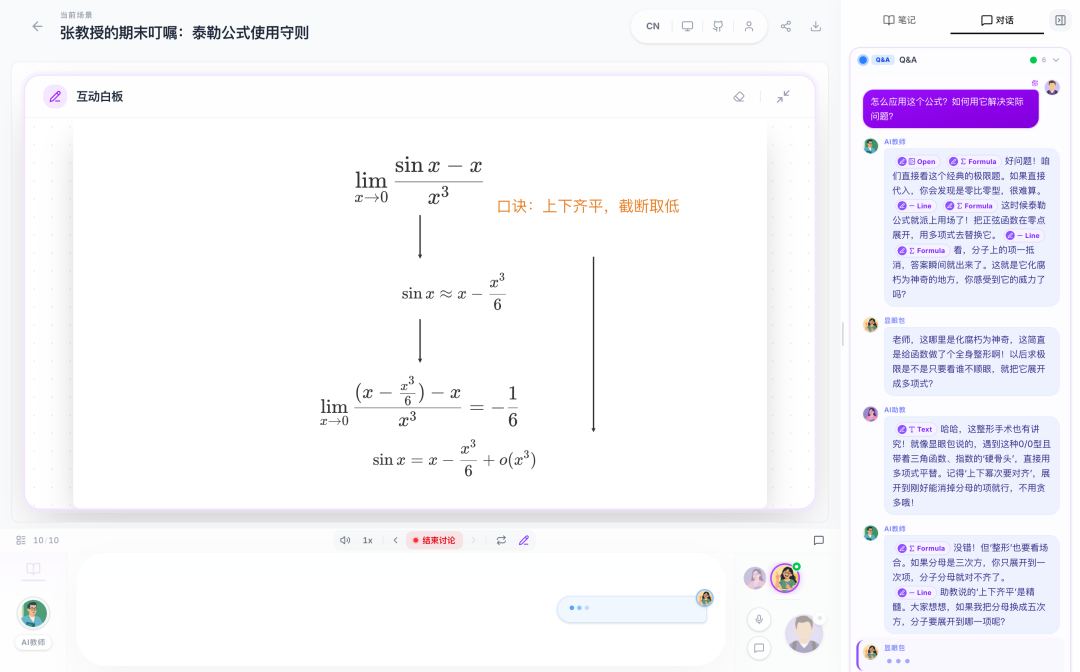
Task: Open the share options
Action: click(x=786, y=26)
